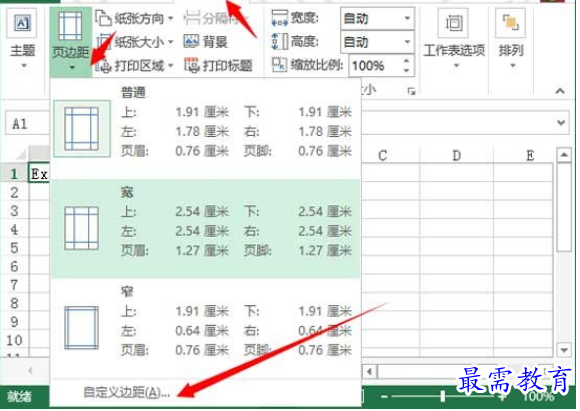Select row 2 header
580x411 pixels.
[x=14, y=192]
